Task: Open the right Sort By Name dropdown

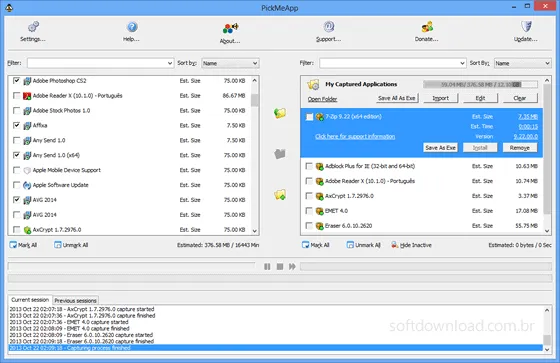Action: pos(522,63)
